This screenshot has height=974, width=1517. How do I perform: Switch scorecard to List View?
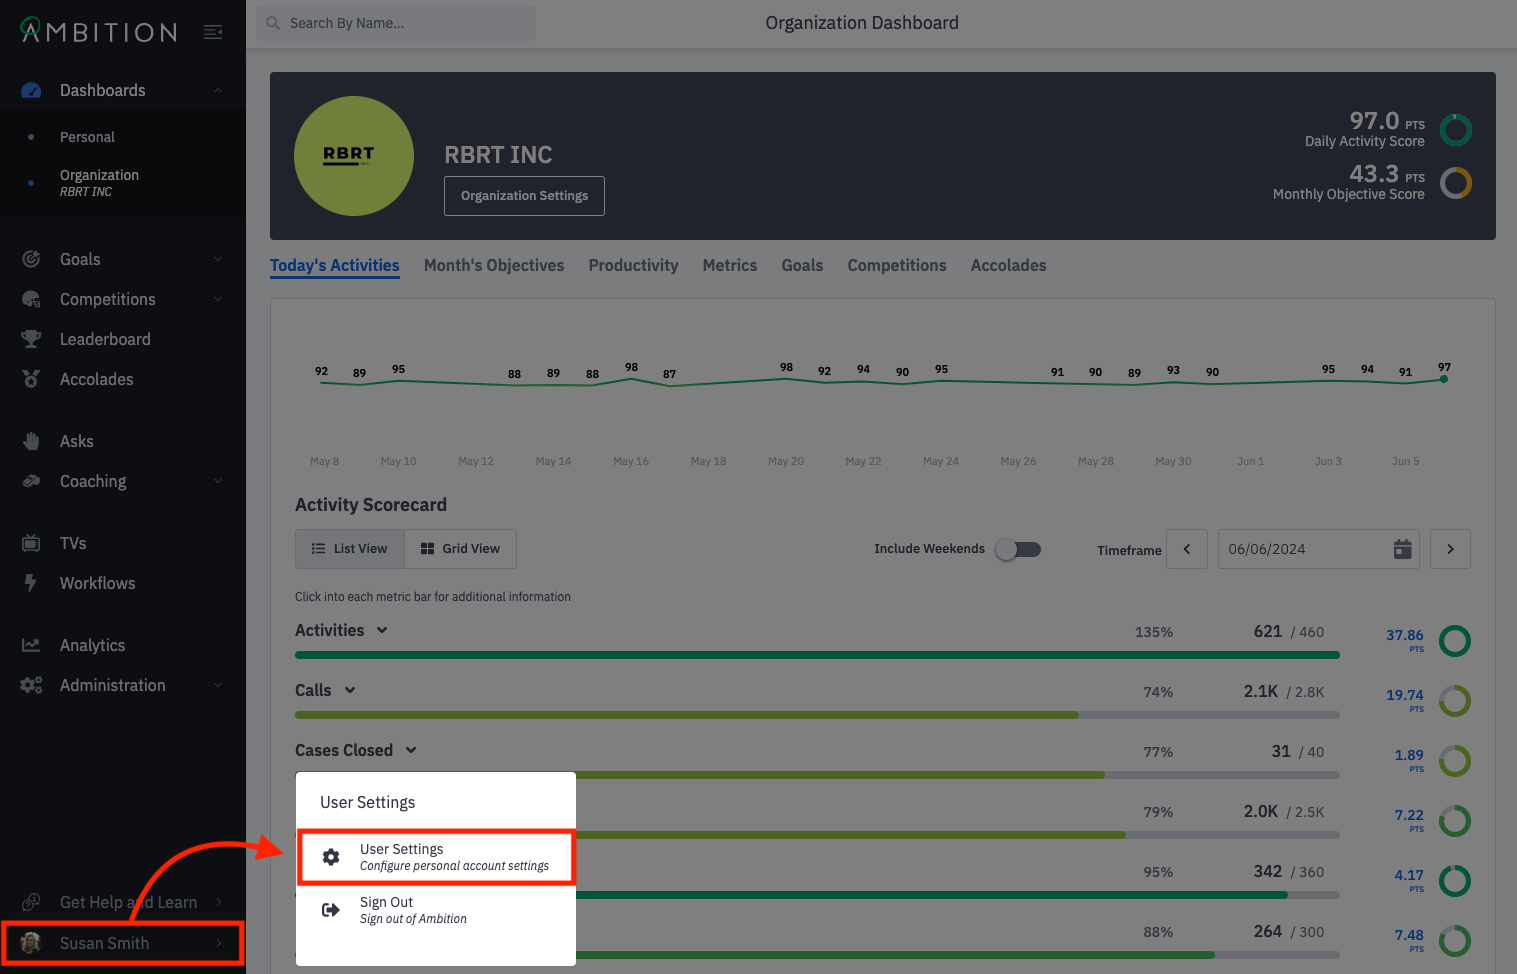pos(350,549)
